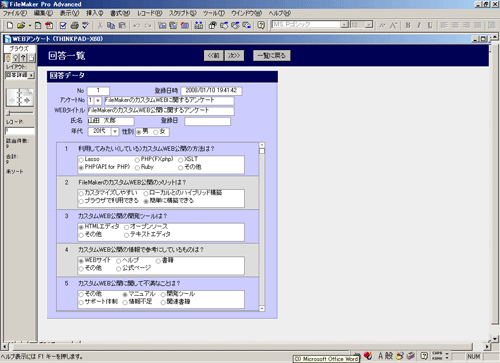Viewport: 500px width, 363px height.
Task: Open the 表示 menu
Action: [x=69, y=13]
